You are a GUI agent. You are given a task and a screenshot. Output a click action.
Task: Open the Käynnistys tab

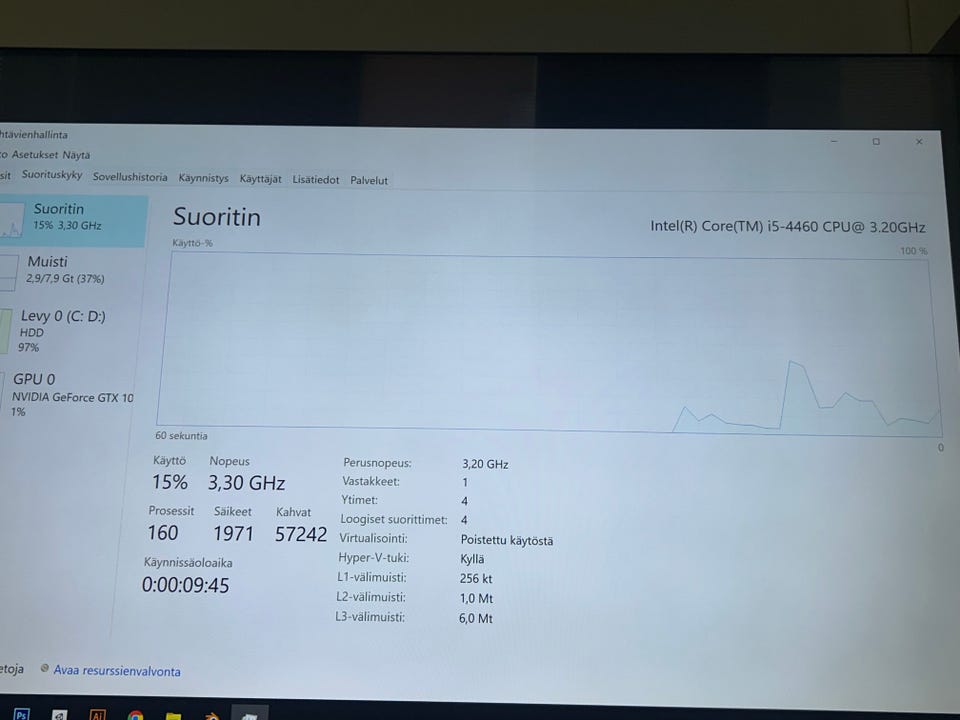203,178
